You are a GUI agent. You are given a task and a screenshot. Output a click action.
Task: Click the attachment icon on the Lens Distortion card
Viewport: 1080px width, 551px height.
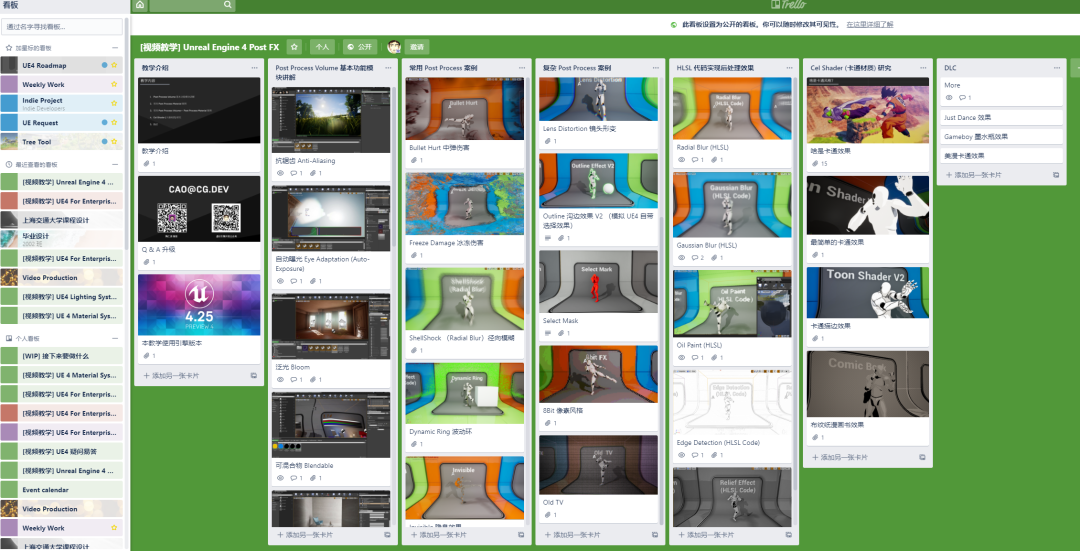tap(548, 141)
